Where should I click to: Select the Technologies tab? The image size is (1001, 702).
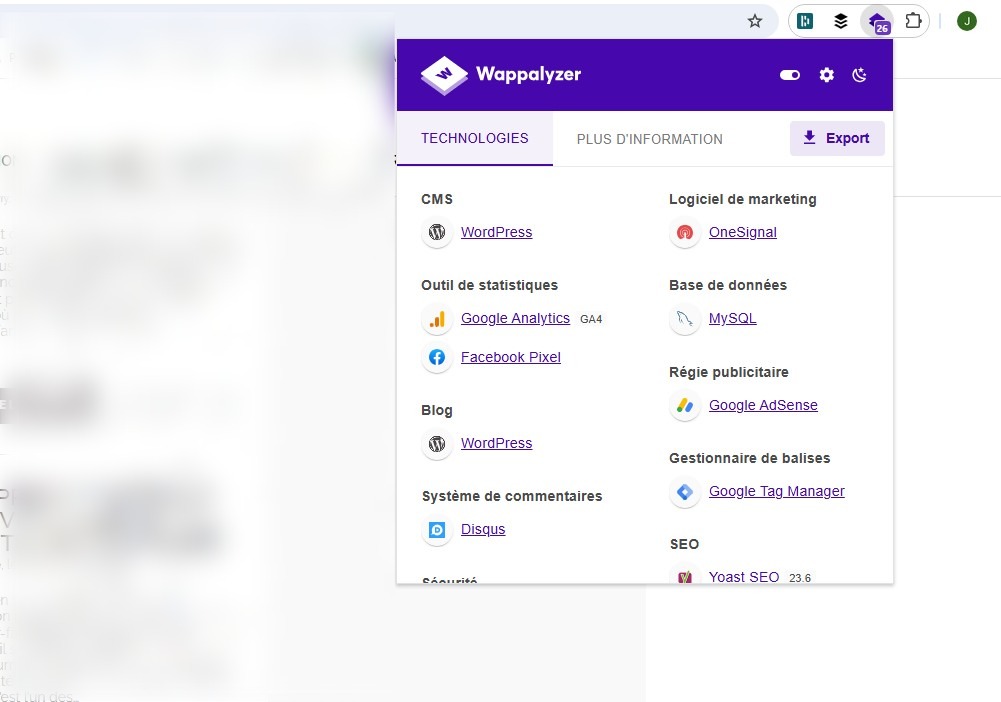tap(474, 138)
